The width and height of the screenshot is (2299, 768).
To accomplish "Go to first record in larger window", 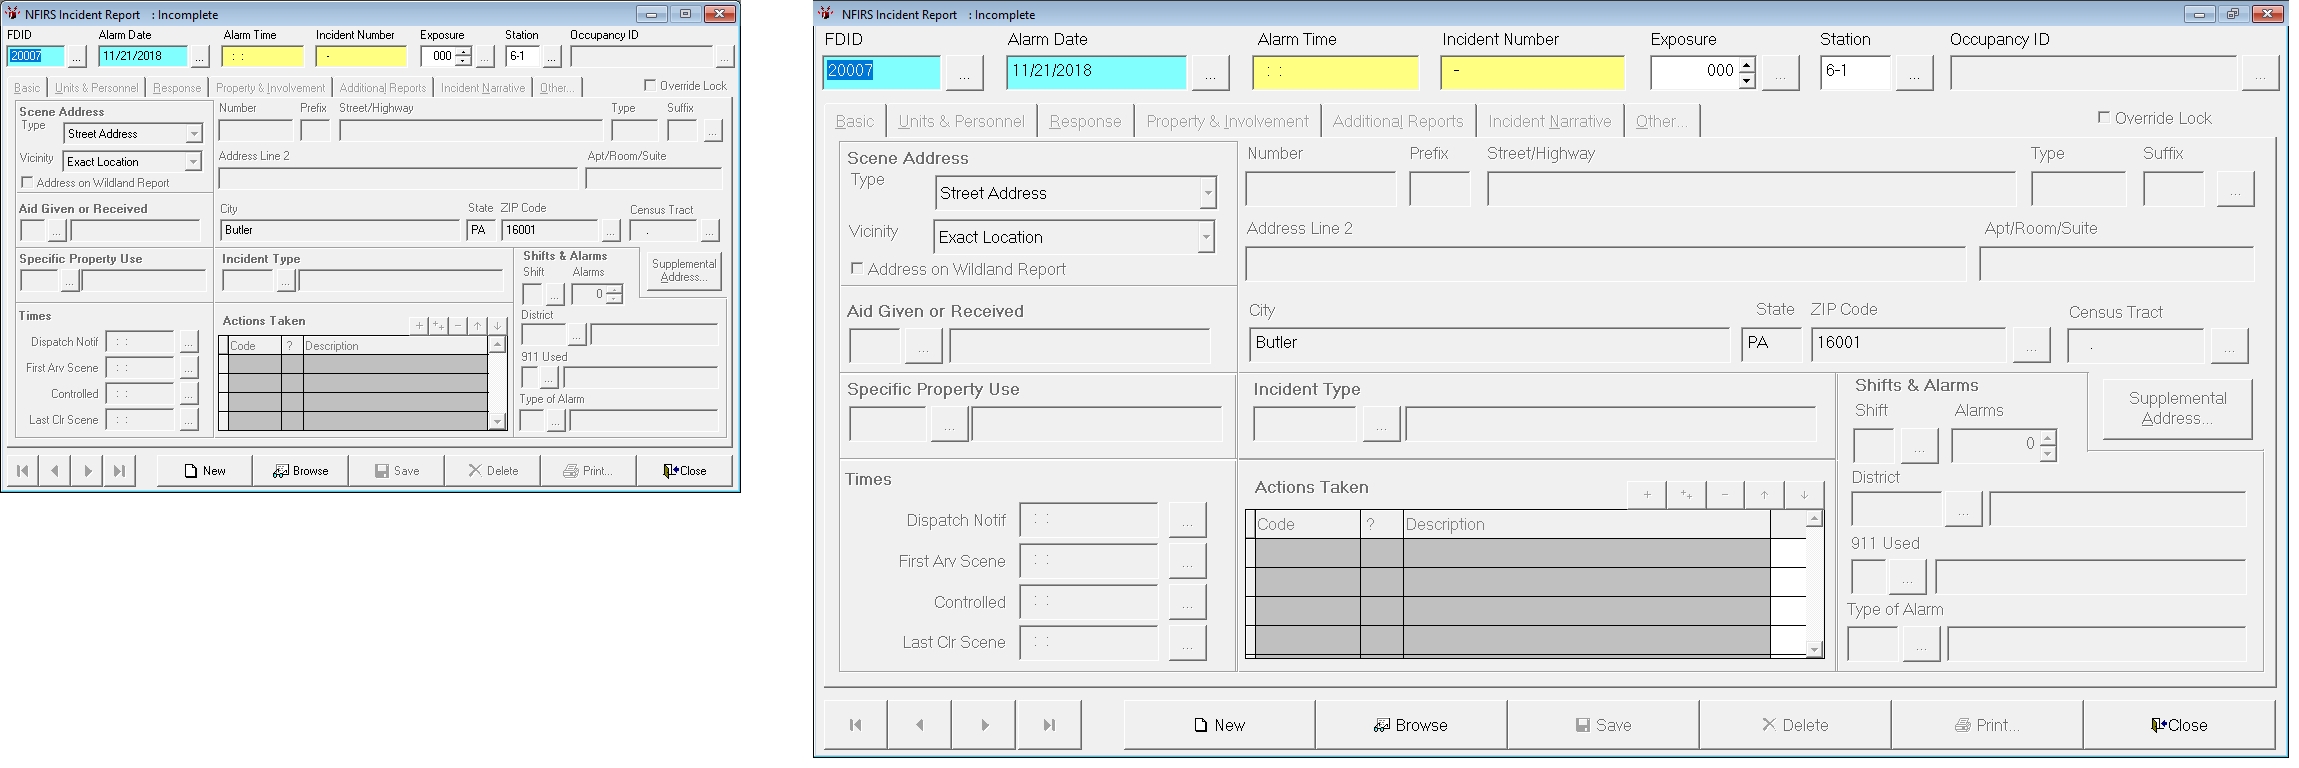I will click(x=855, y=725).
